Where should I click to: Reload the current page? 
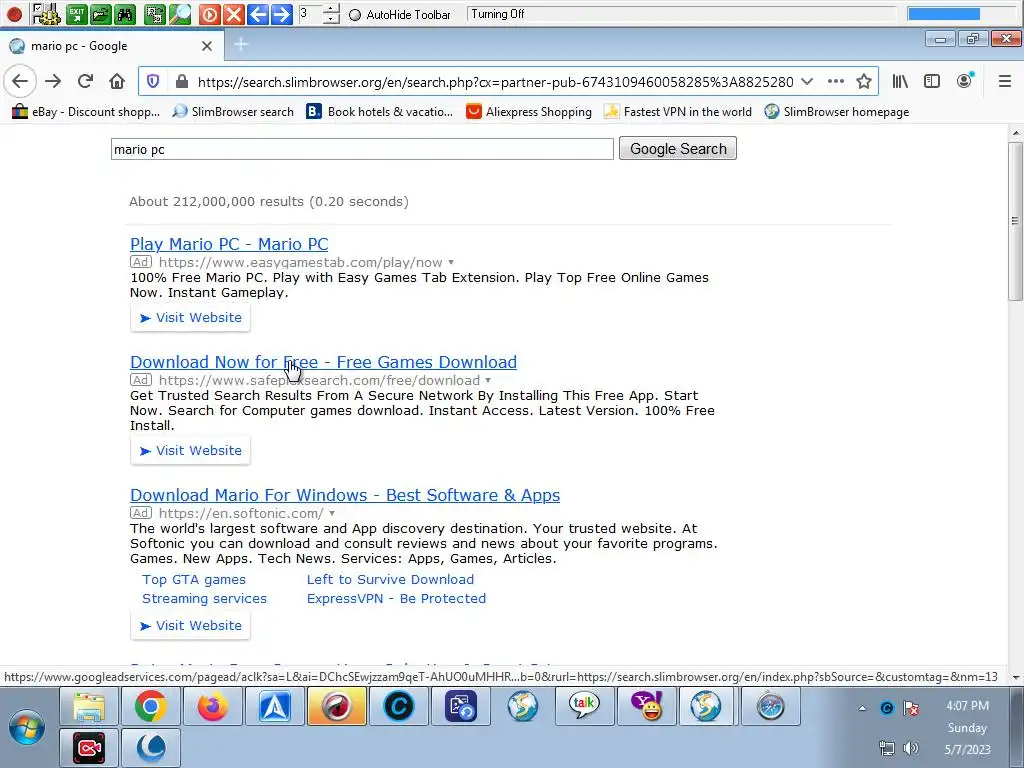click(85, 81)
